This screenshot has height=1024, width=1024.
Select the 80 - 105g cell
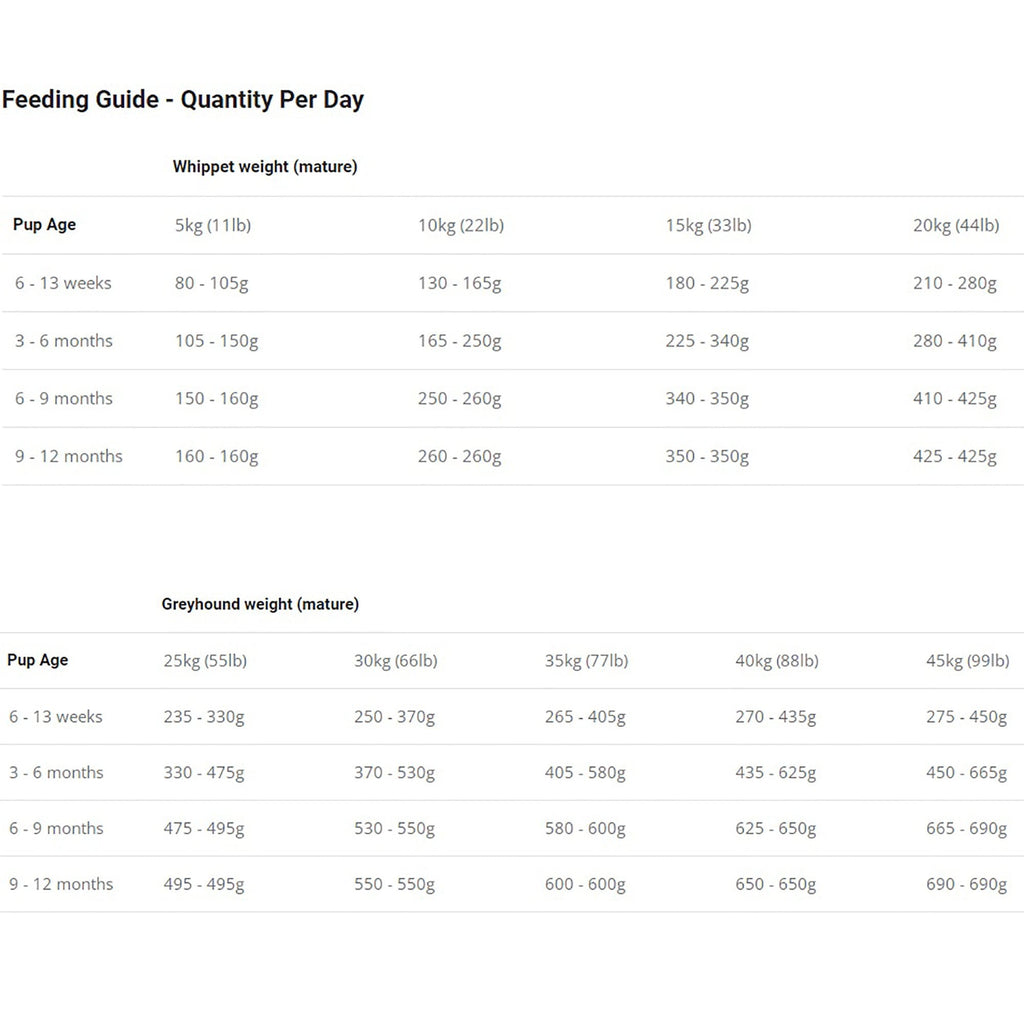[212, 283]
